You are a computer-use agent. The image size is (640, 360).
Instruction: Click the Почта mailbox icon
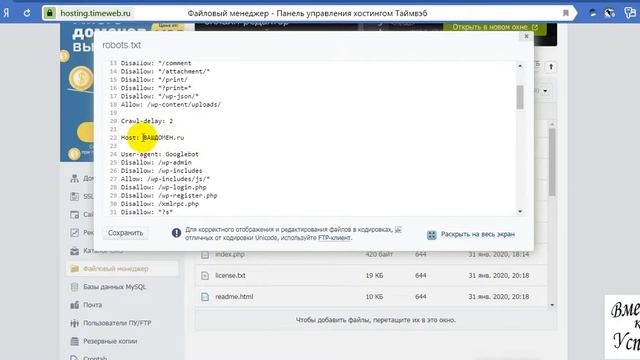pyautogui.click(x=74, y=305)
